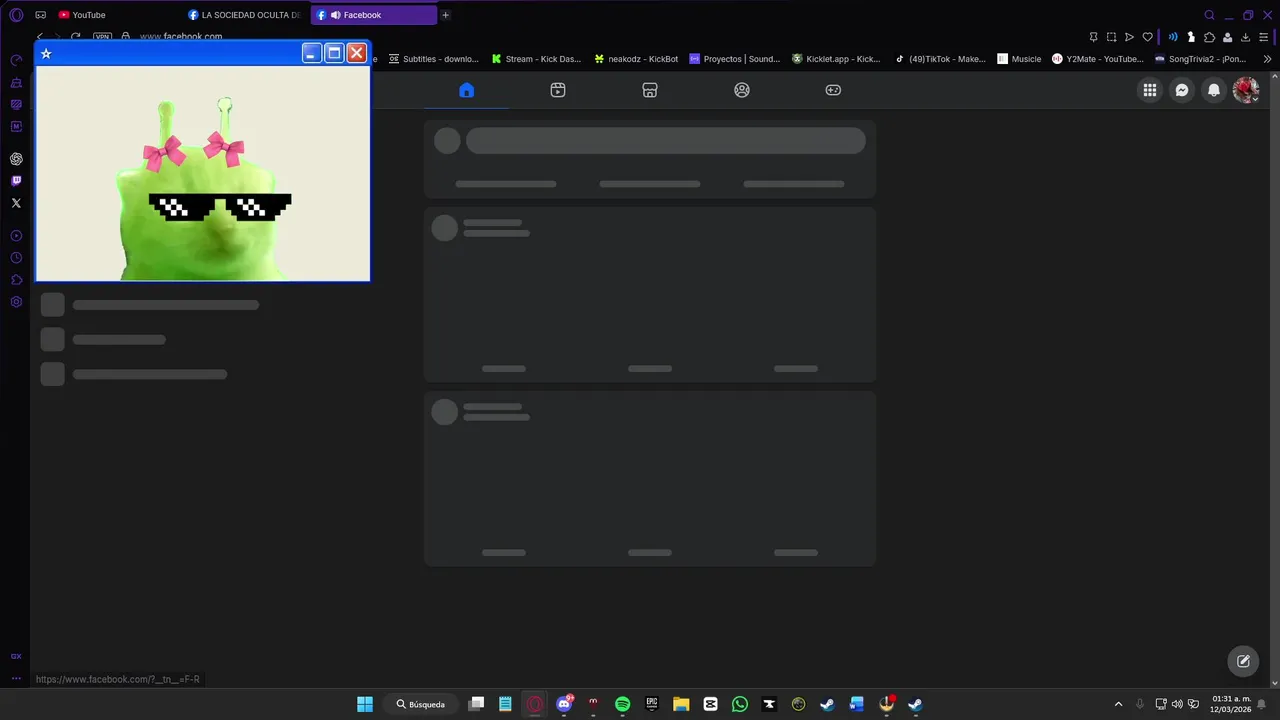Image resolution: width=1280 pixels, height=720 pixels.
Task: Open the history clock sidebar icon
Action: pyautogui.click(x=16, y=258)
